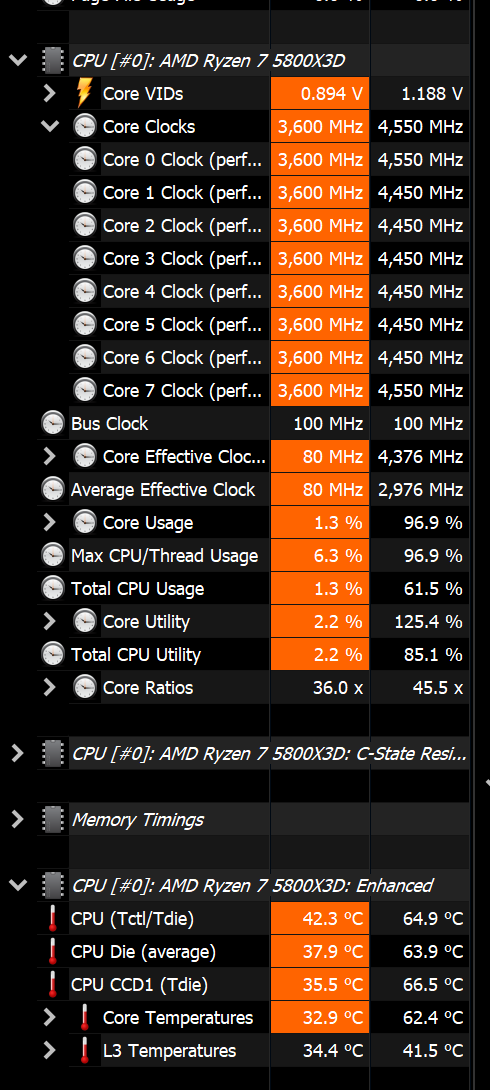Screen dimensions: 490x1090
Task: Collapse the Core Clocks group
Action: (x=50, y=127)
